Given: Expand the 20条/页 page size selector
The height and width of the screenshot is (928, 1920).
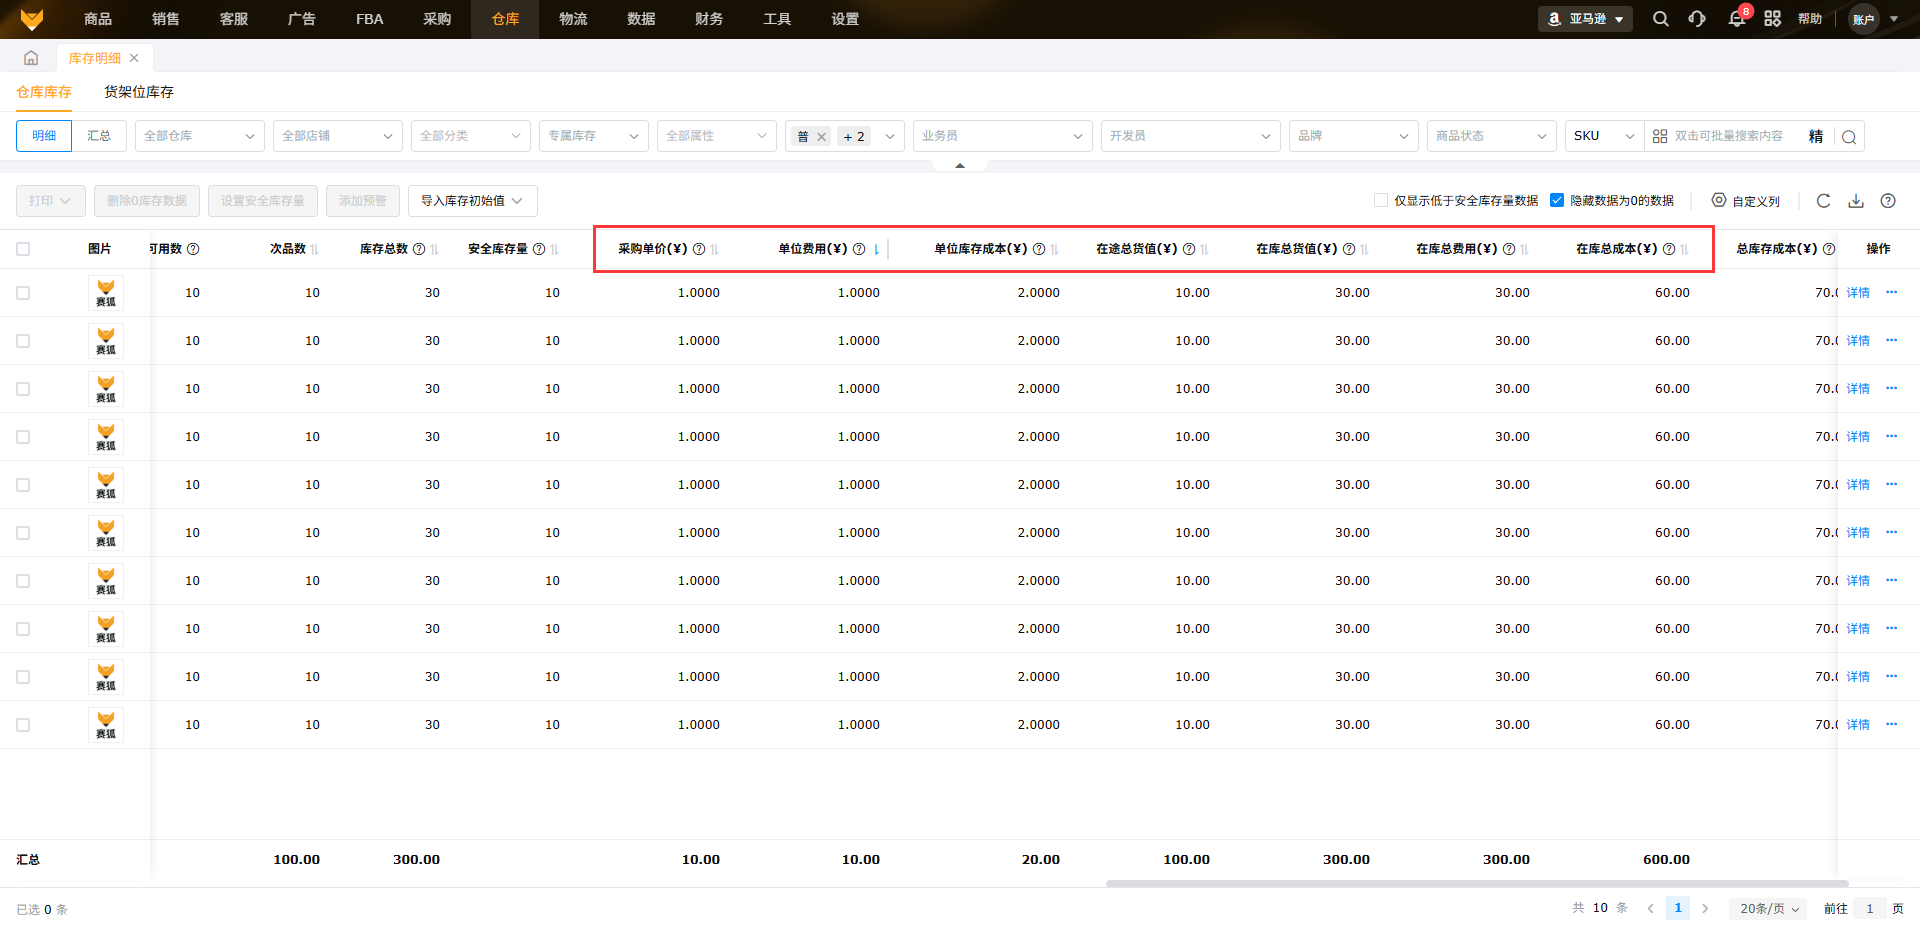Looking at the screenshot, I should (1768, 909).
